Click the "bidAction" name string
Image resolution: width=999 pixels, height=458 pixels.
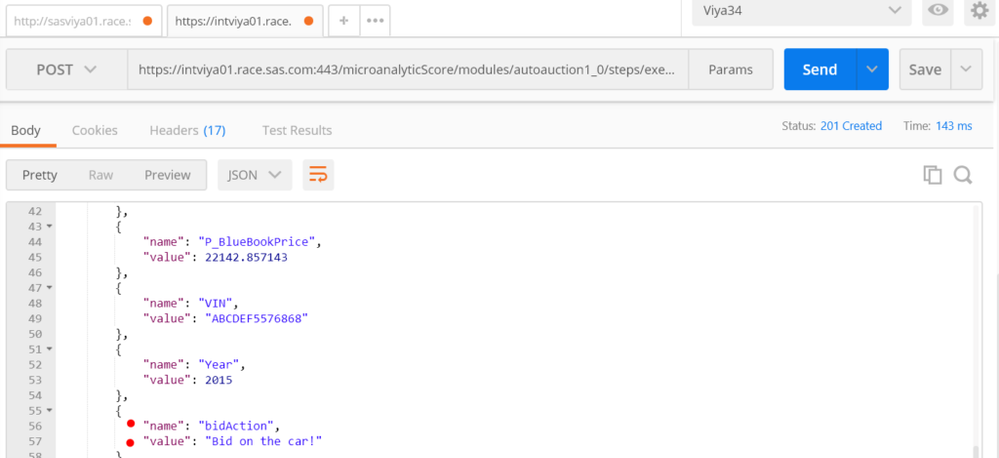click(236, 426)
